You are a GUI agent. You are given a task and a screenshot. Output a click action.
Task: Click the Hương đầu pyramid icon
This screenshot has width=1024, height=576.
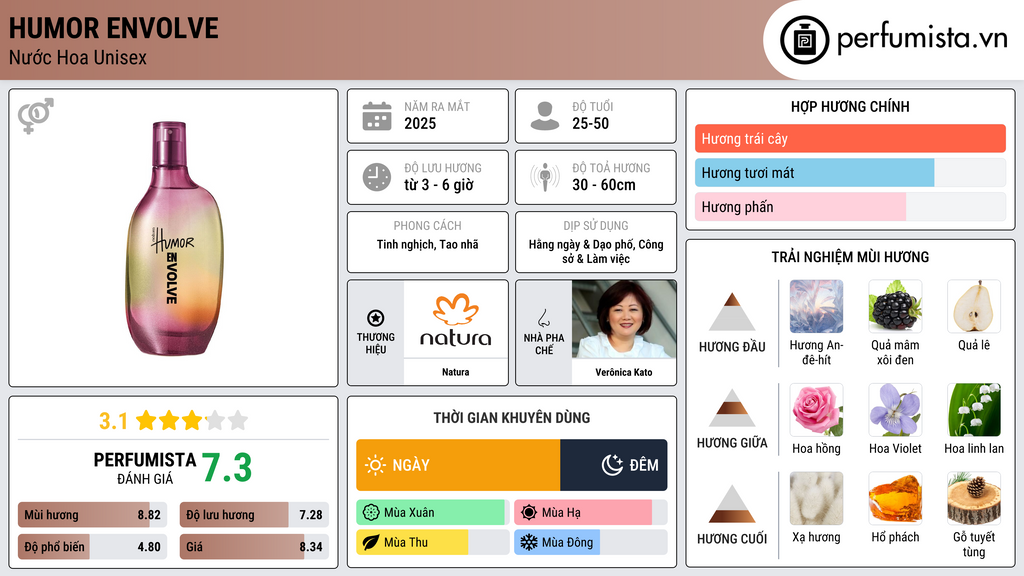pyautogui.click(x=732, y=312)
